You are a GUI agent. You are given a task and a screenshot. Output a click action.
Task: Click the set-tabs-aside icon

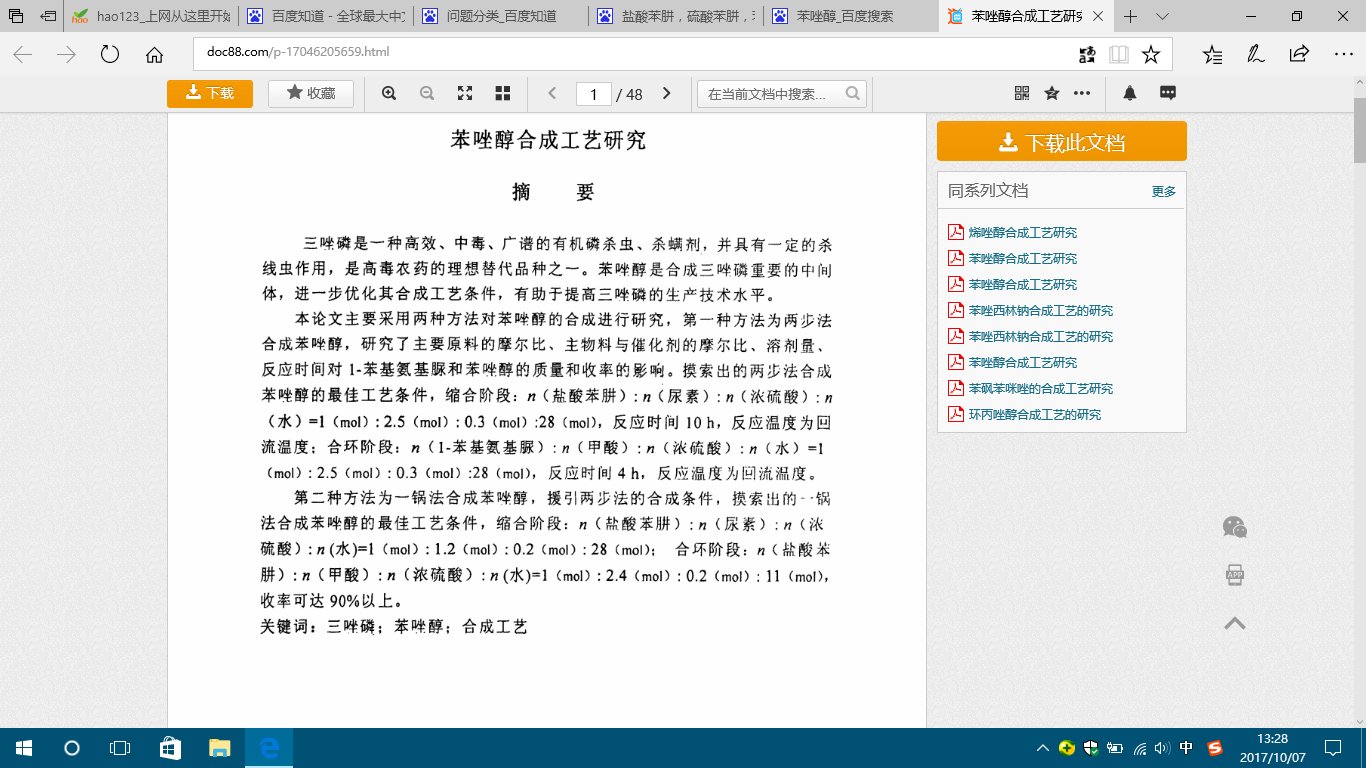pos(48,16)
